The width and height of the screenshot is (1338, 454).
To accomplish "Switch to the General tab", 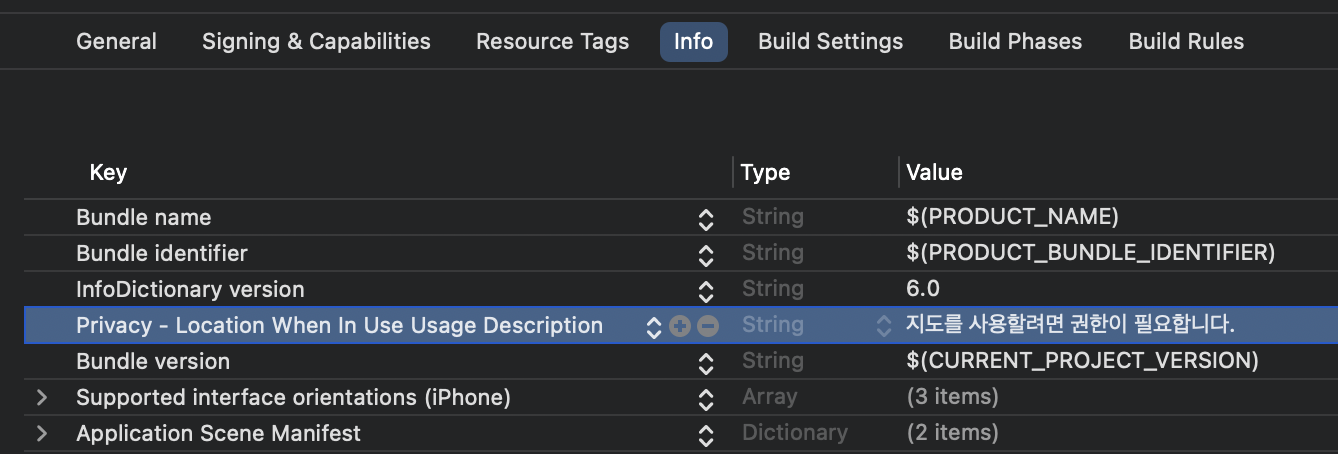I will coord(116,42).
